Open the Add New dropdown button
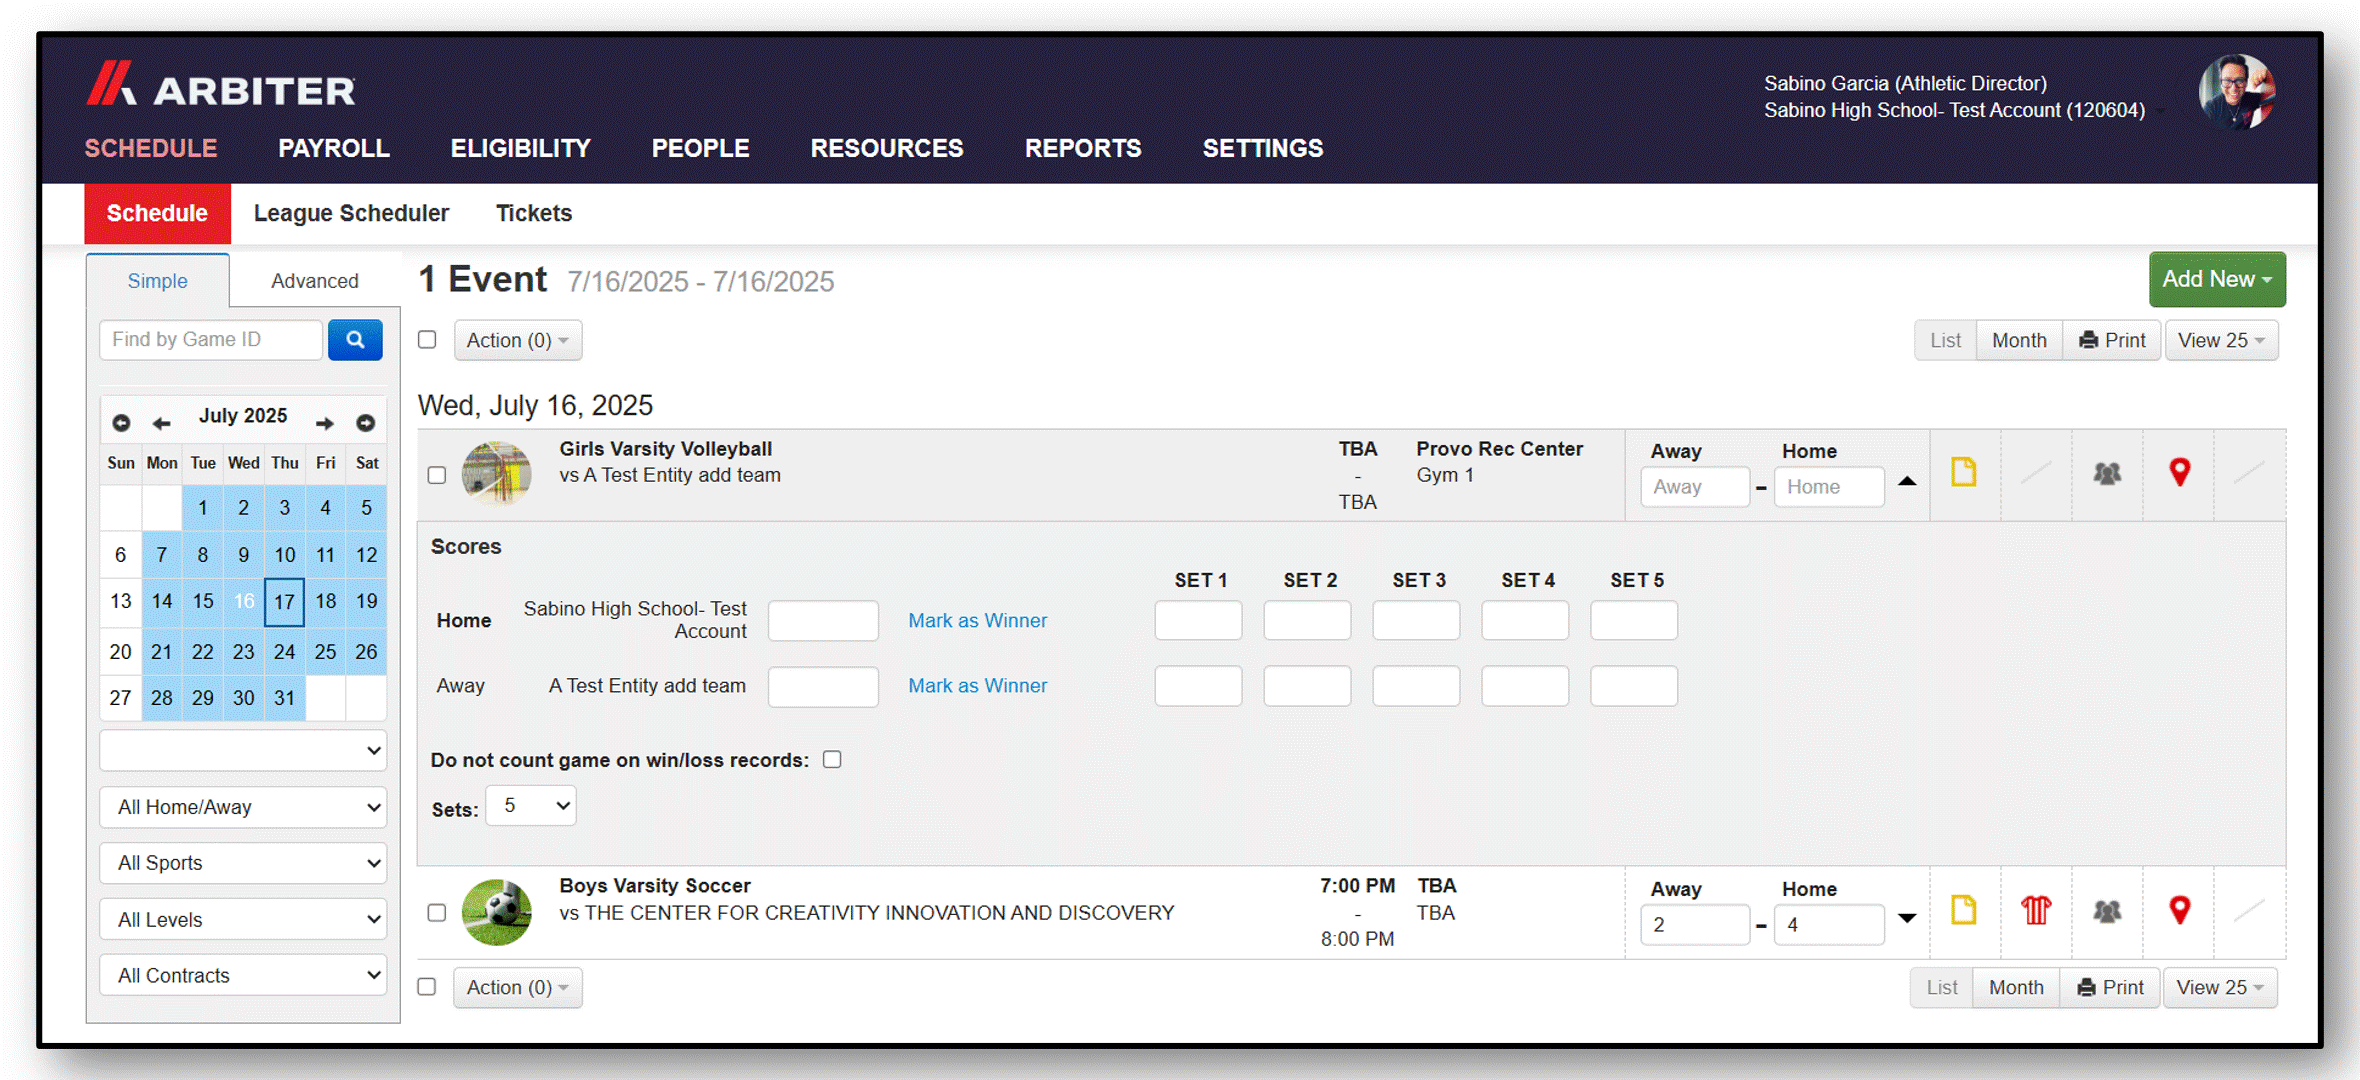 click(2217, 279)
